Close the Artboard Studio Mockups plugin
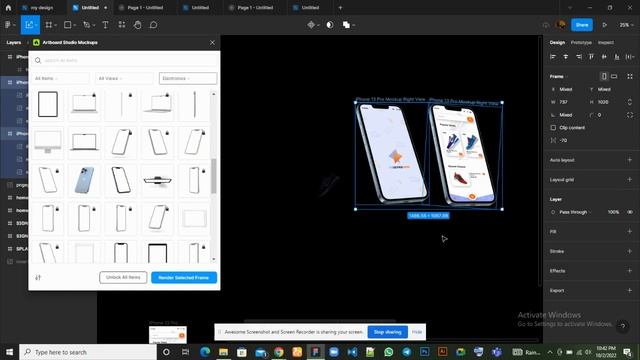 coord(212,42)
